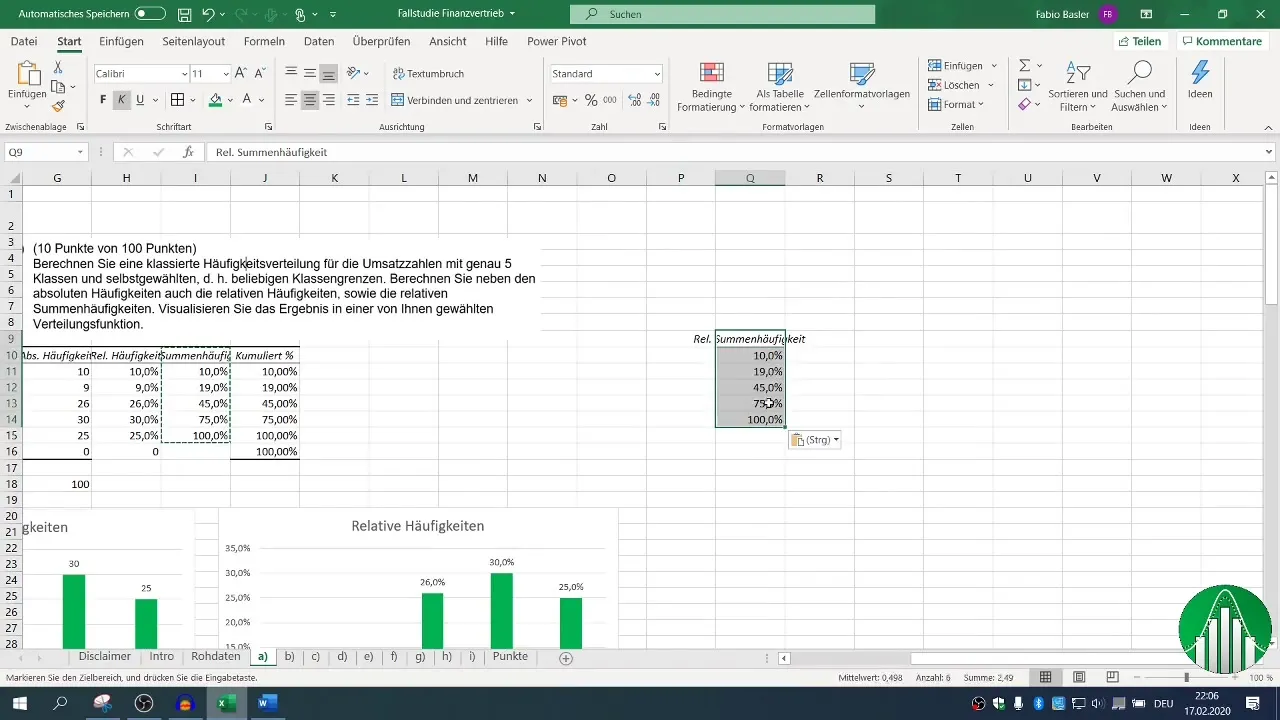1280x720 pixels.
Task: Switch to the Formeln ribbon tab
Action: click(264, 42)
